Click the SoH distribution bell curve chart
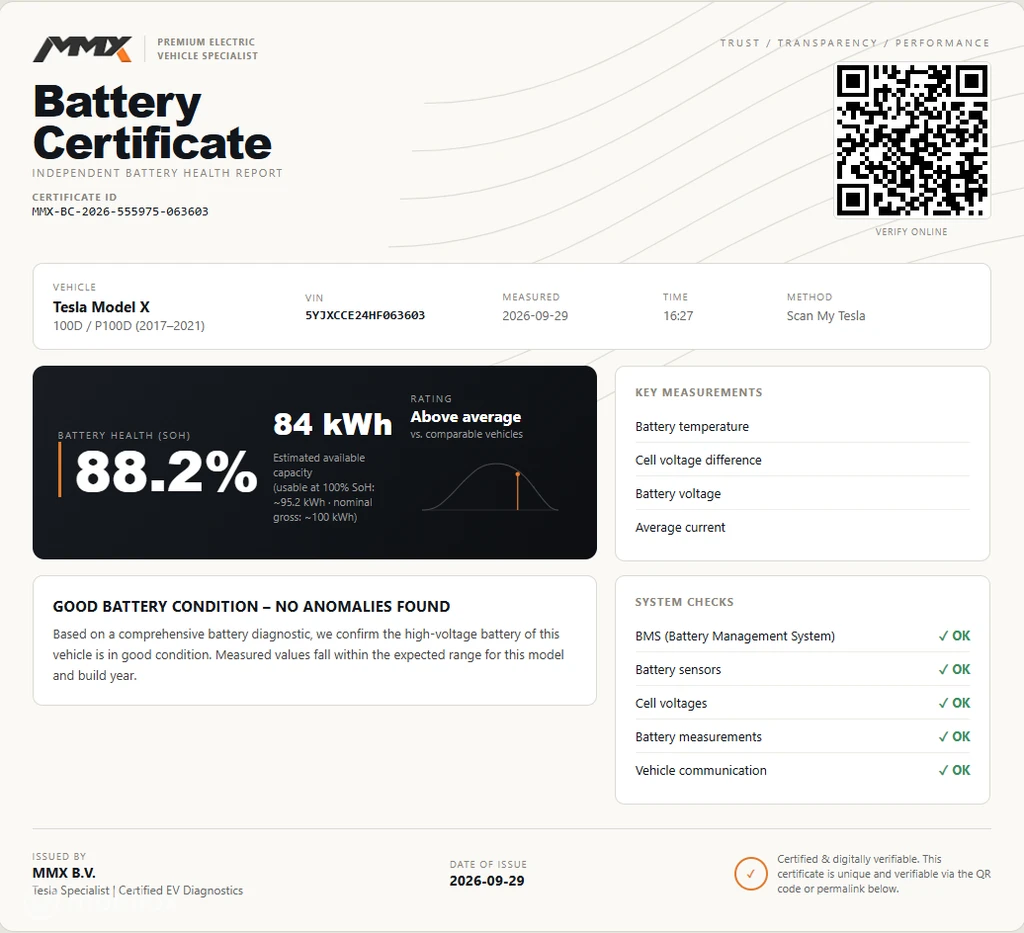 (x=490, y=486)
